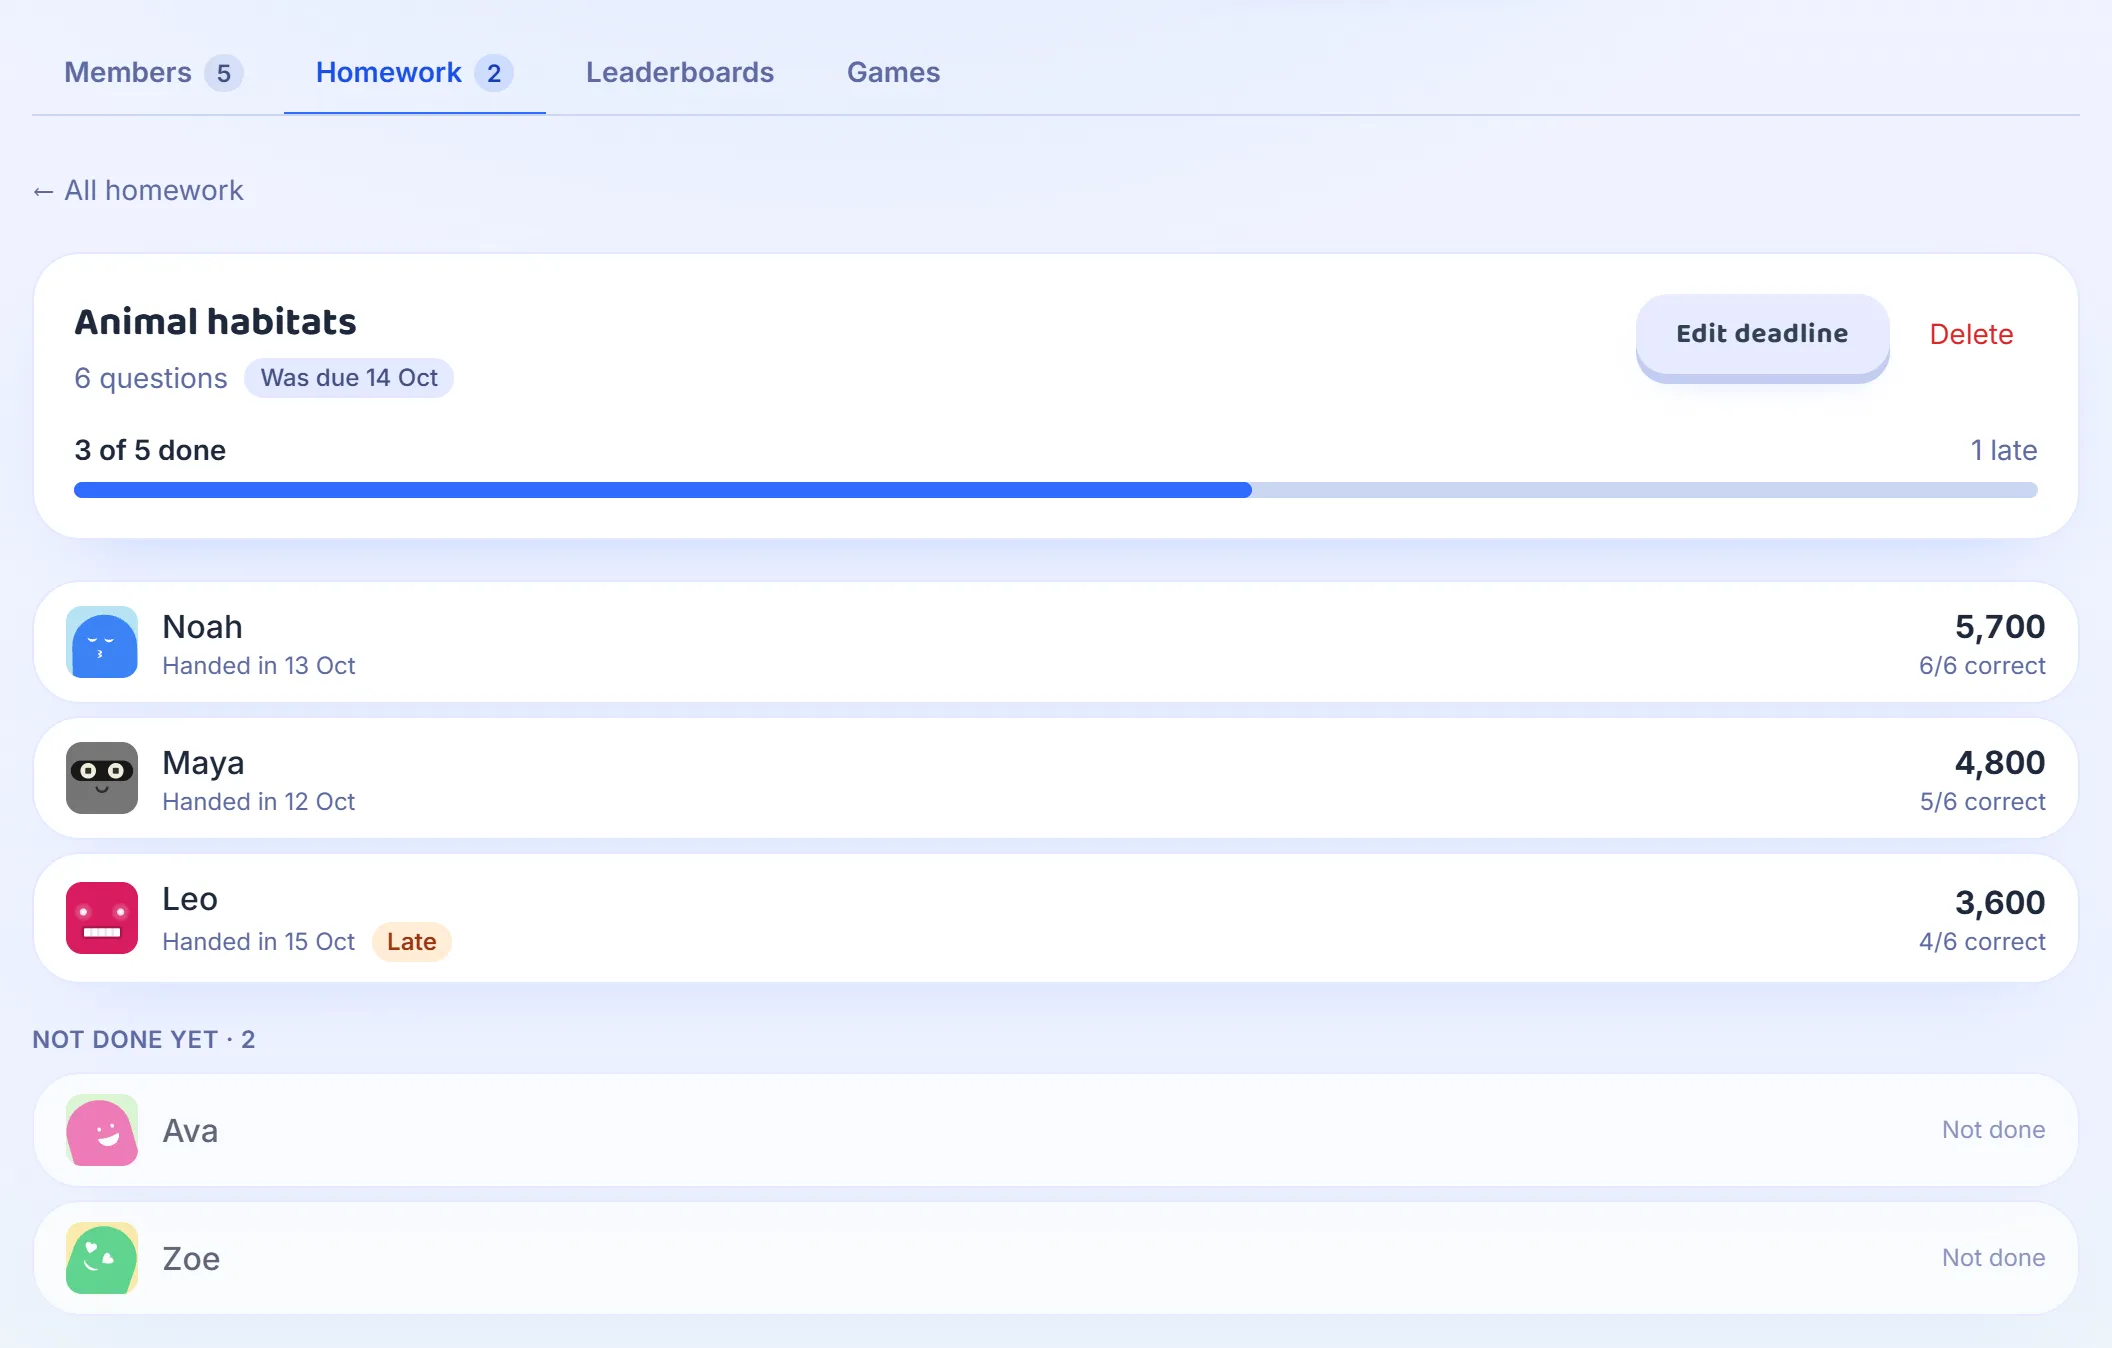The image size is (2112, 1348).
Task: Click the 'Animal habitats' title
Action: pos(215,322)
